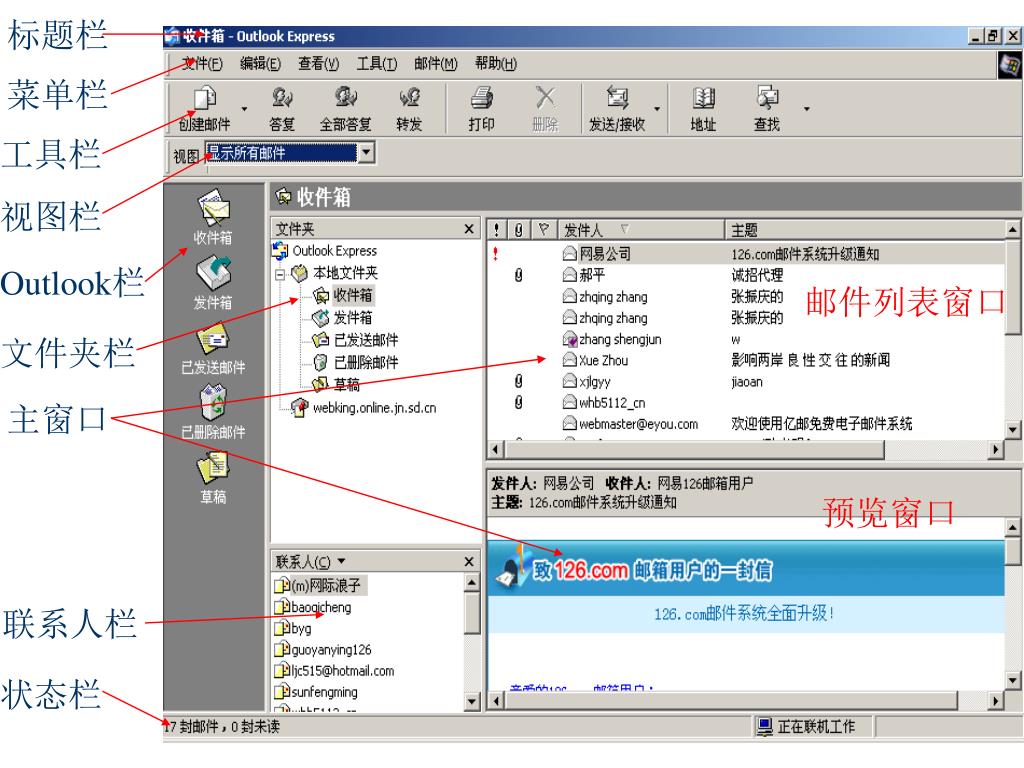Sort messages by the 发件人 column header
This screenshot has height=768, width=1024.
click(640, 230)
